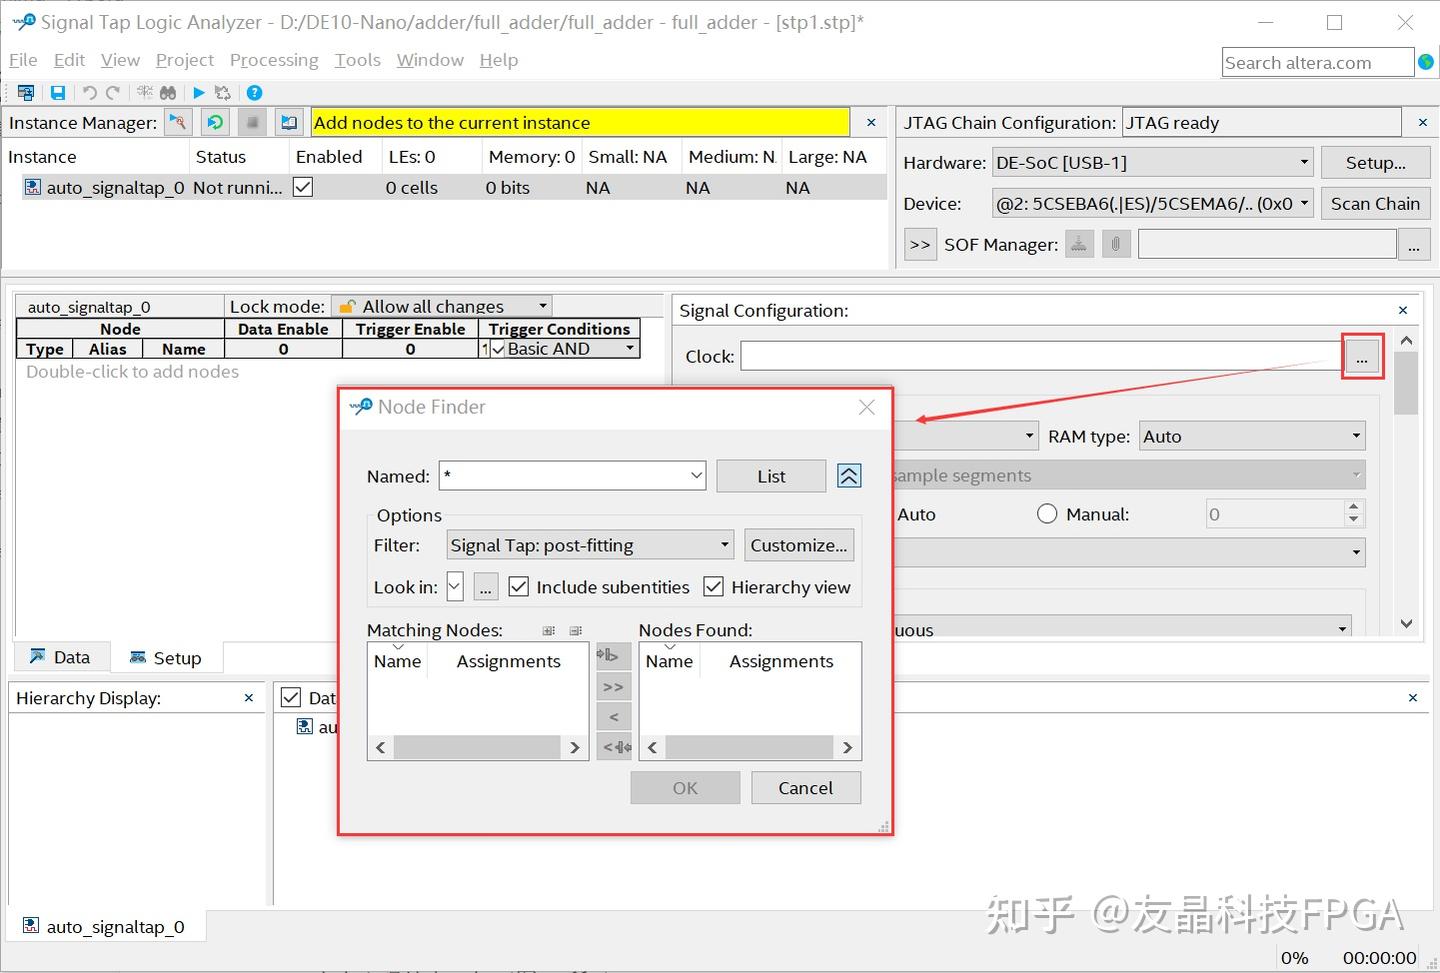
Task: Open the Allow all changes lock mode dropdown
Action: pos(541,306)
